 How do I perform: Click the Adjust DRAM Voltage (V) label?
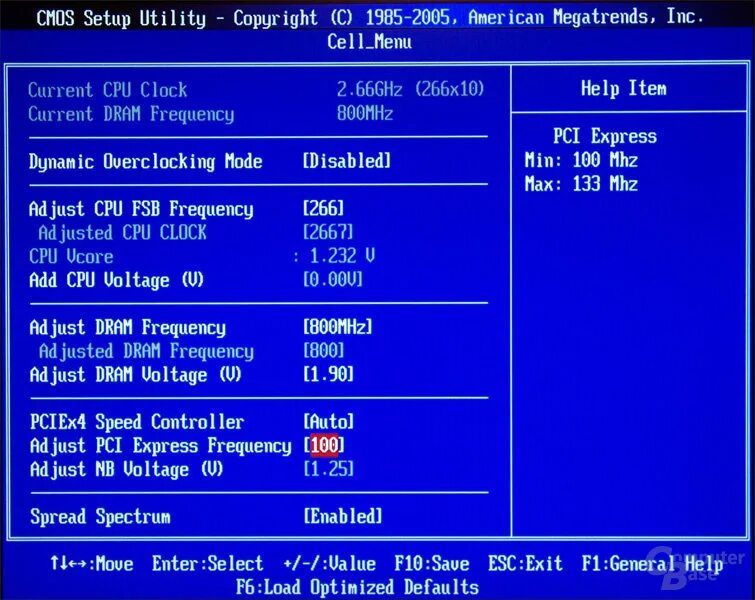(135, 375)
